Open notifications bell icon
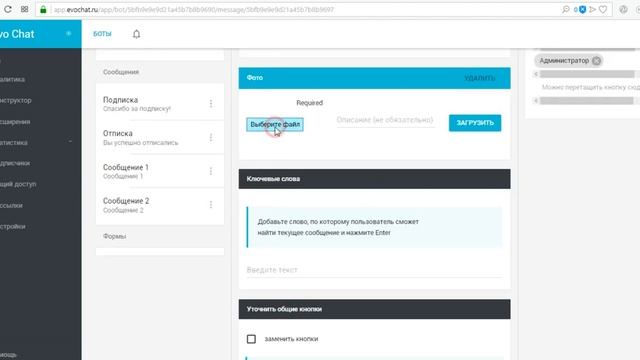Screen dimensions: 640x360 point(136,34)
